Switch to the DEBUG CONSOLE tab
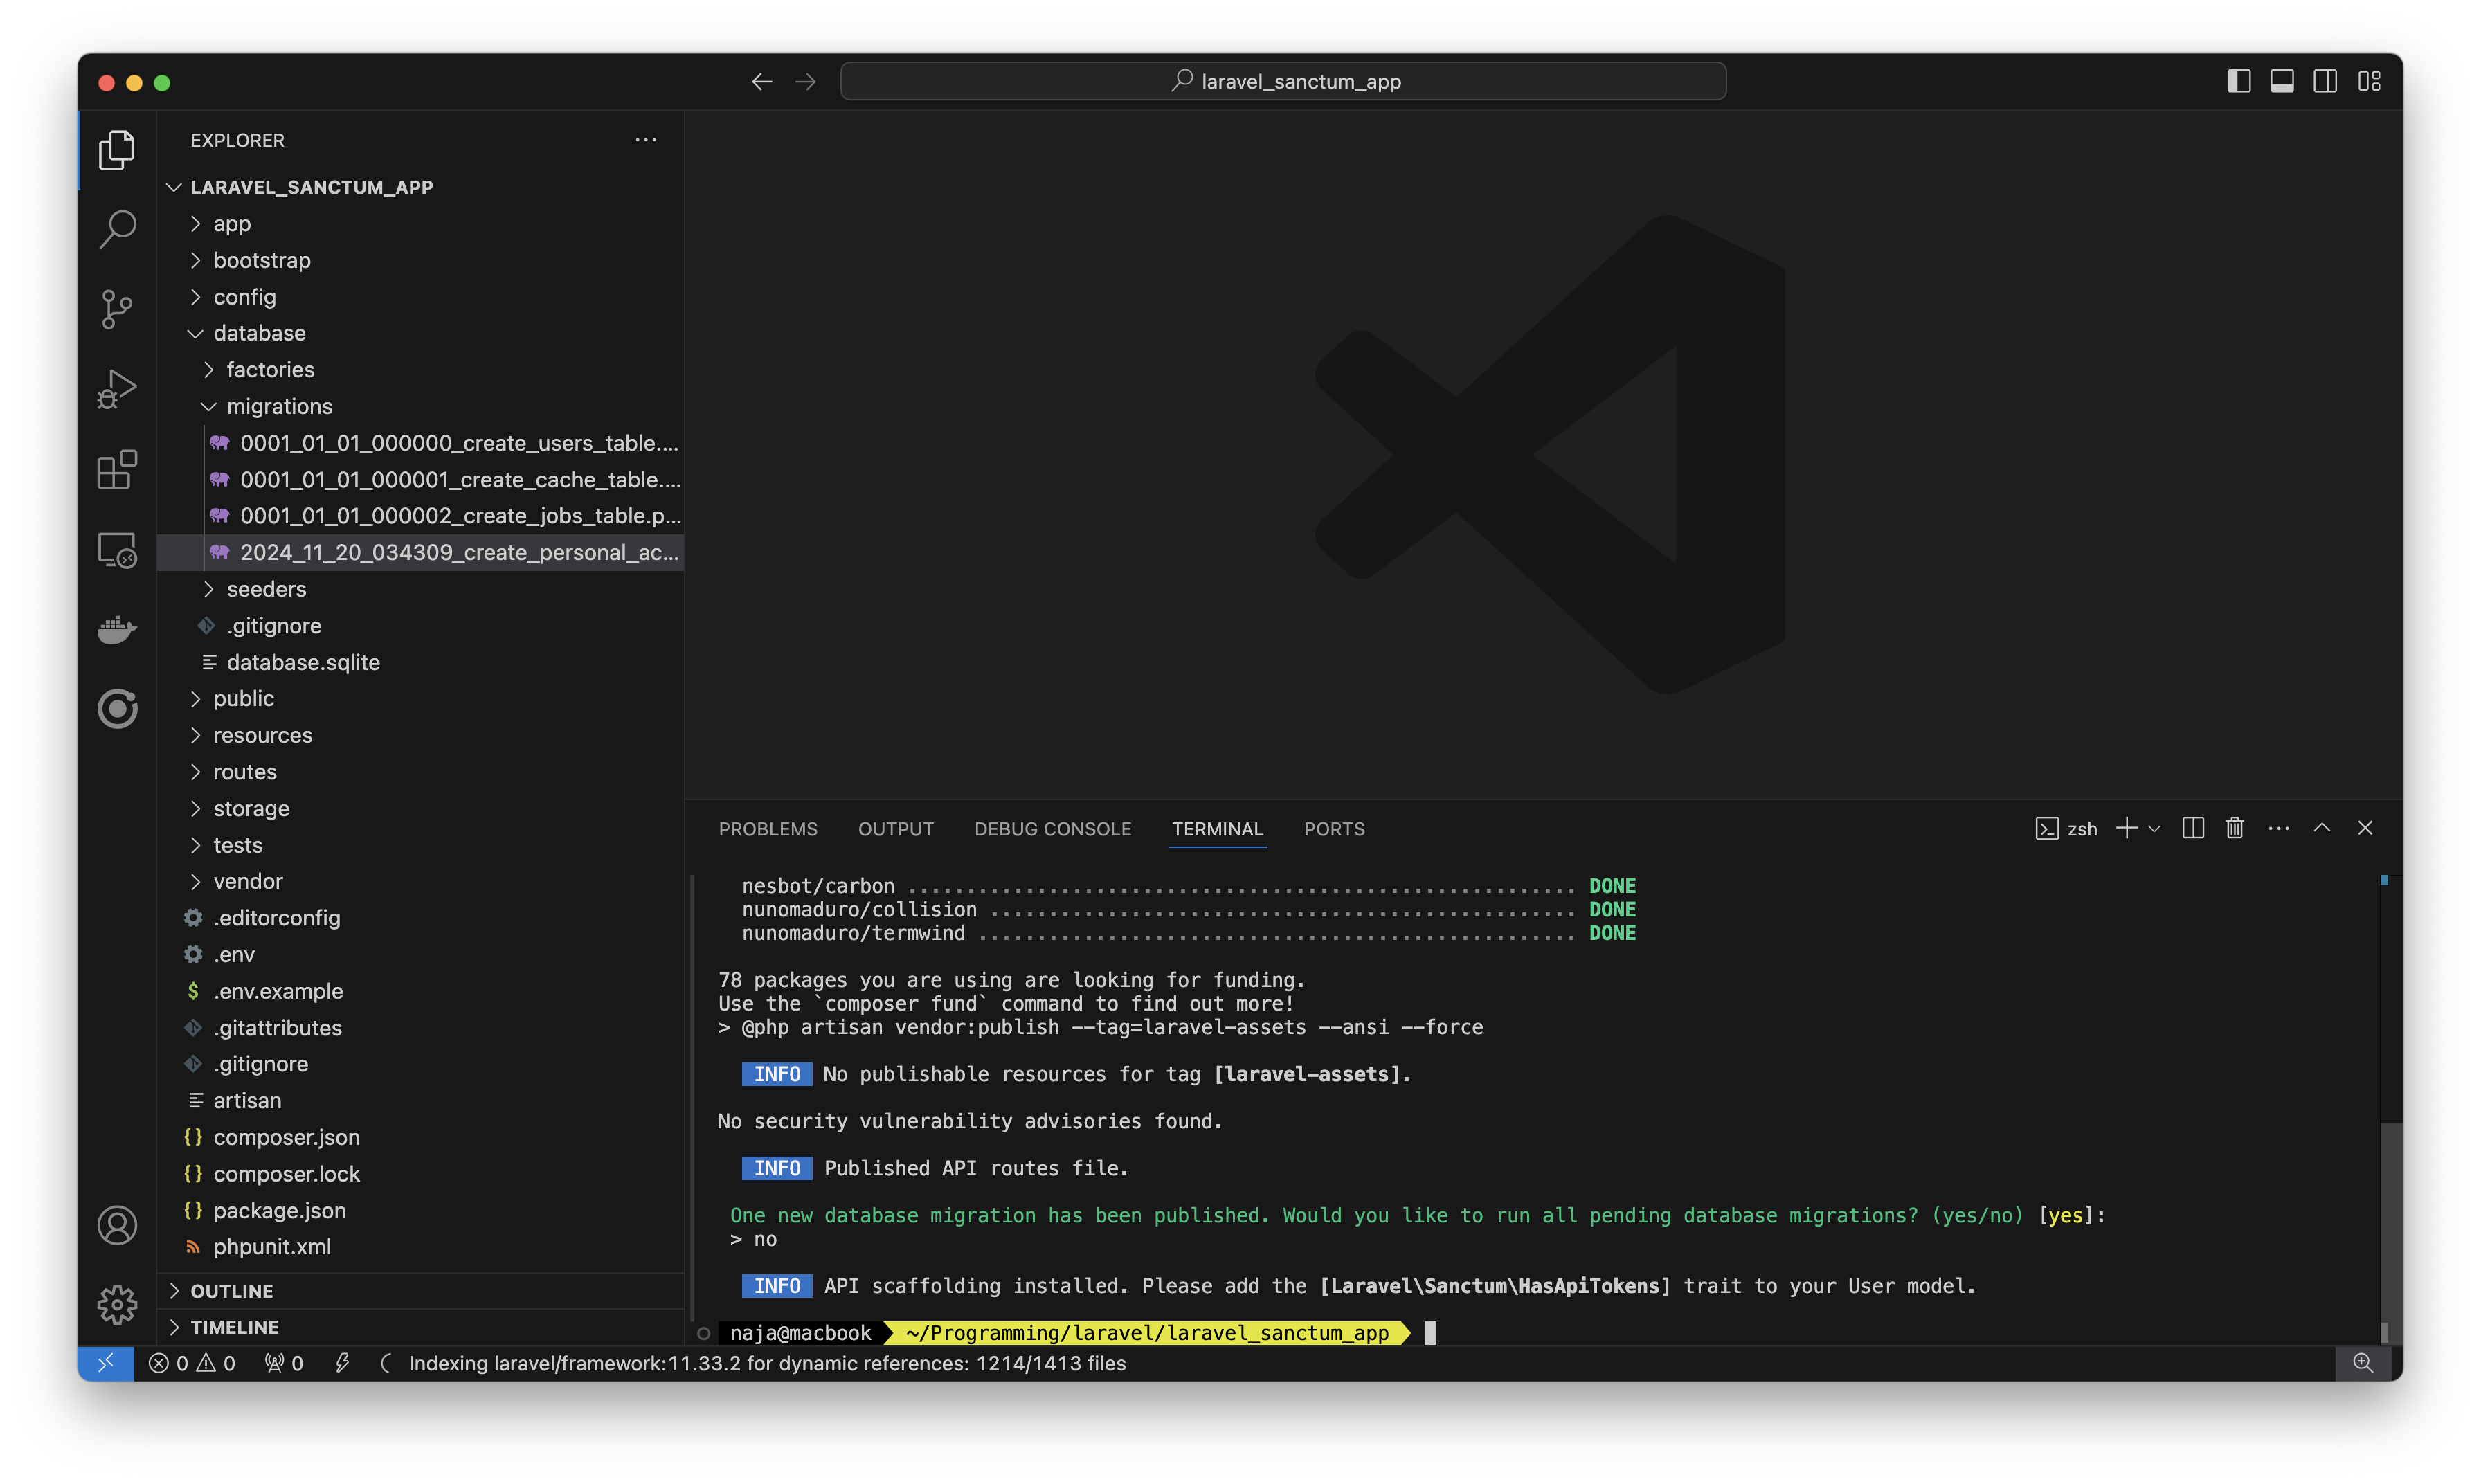The height and width of the screenshot is (1484, 2481). [1052, 829]
